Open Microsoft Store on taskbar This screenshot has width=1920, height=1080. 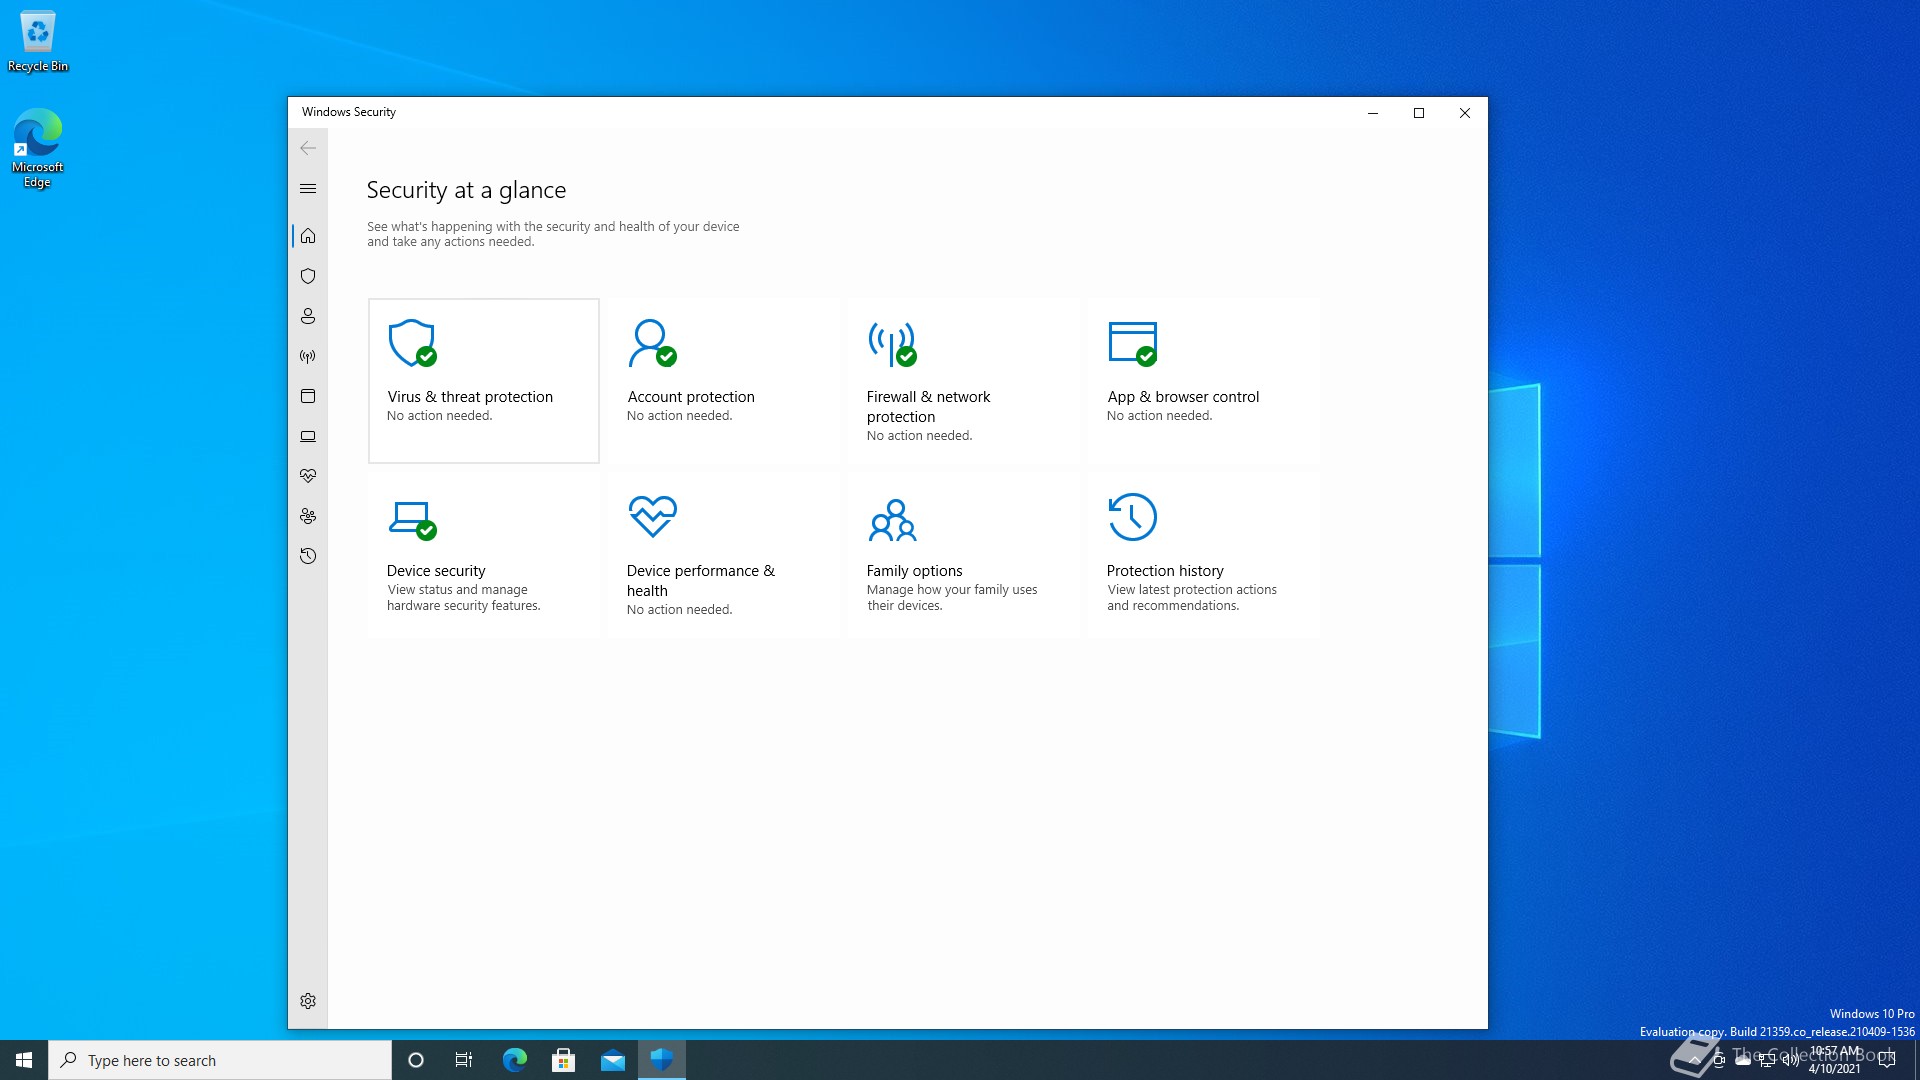(x=563, y=1060)
